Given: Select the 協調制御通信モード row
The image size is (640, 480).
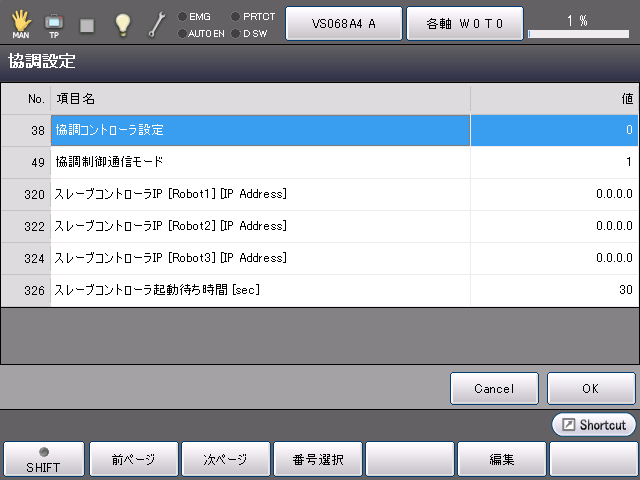Looking at the screenshot, I should tap(260, 162).
